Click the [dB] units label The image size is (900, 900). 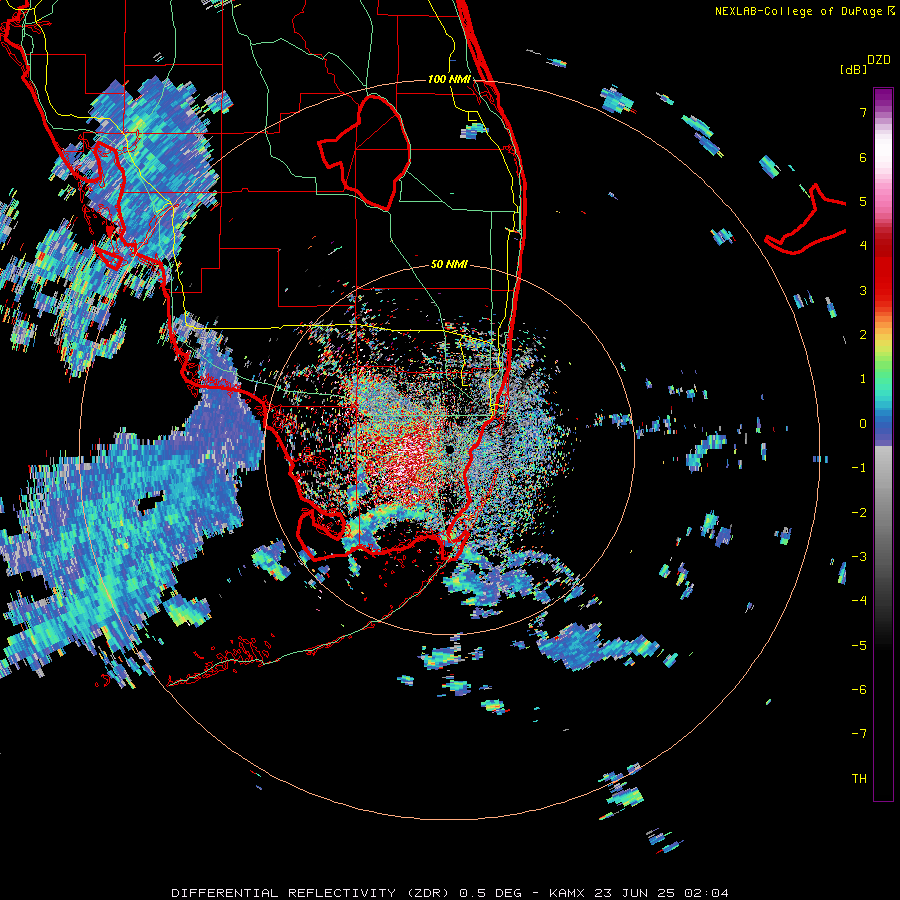click(854, 69)
